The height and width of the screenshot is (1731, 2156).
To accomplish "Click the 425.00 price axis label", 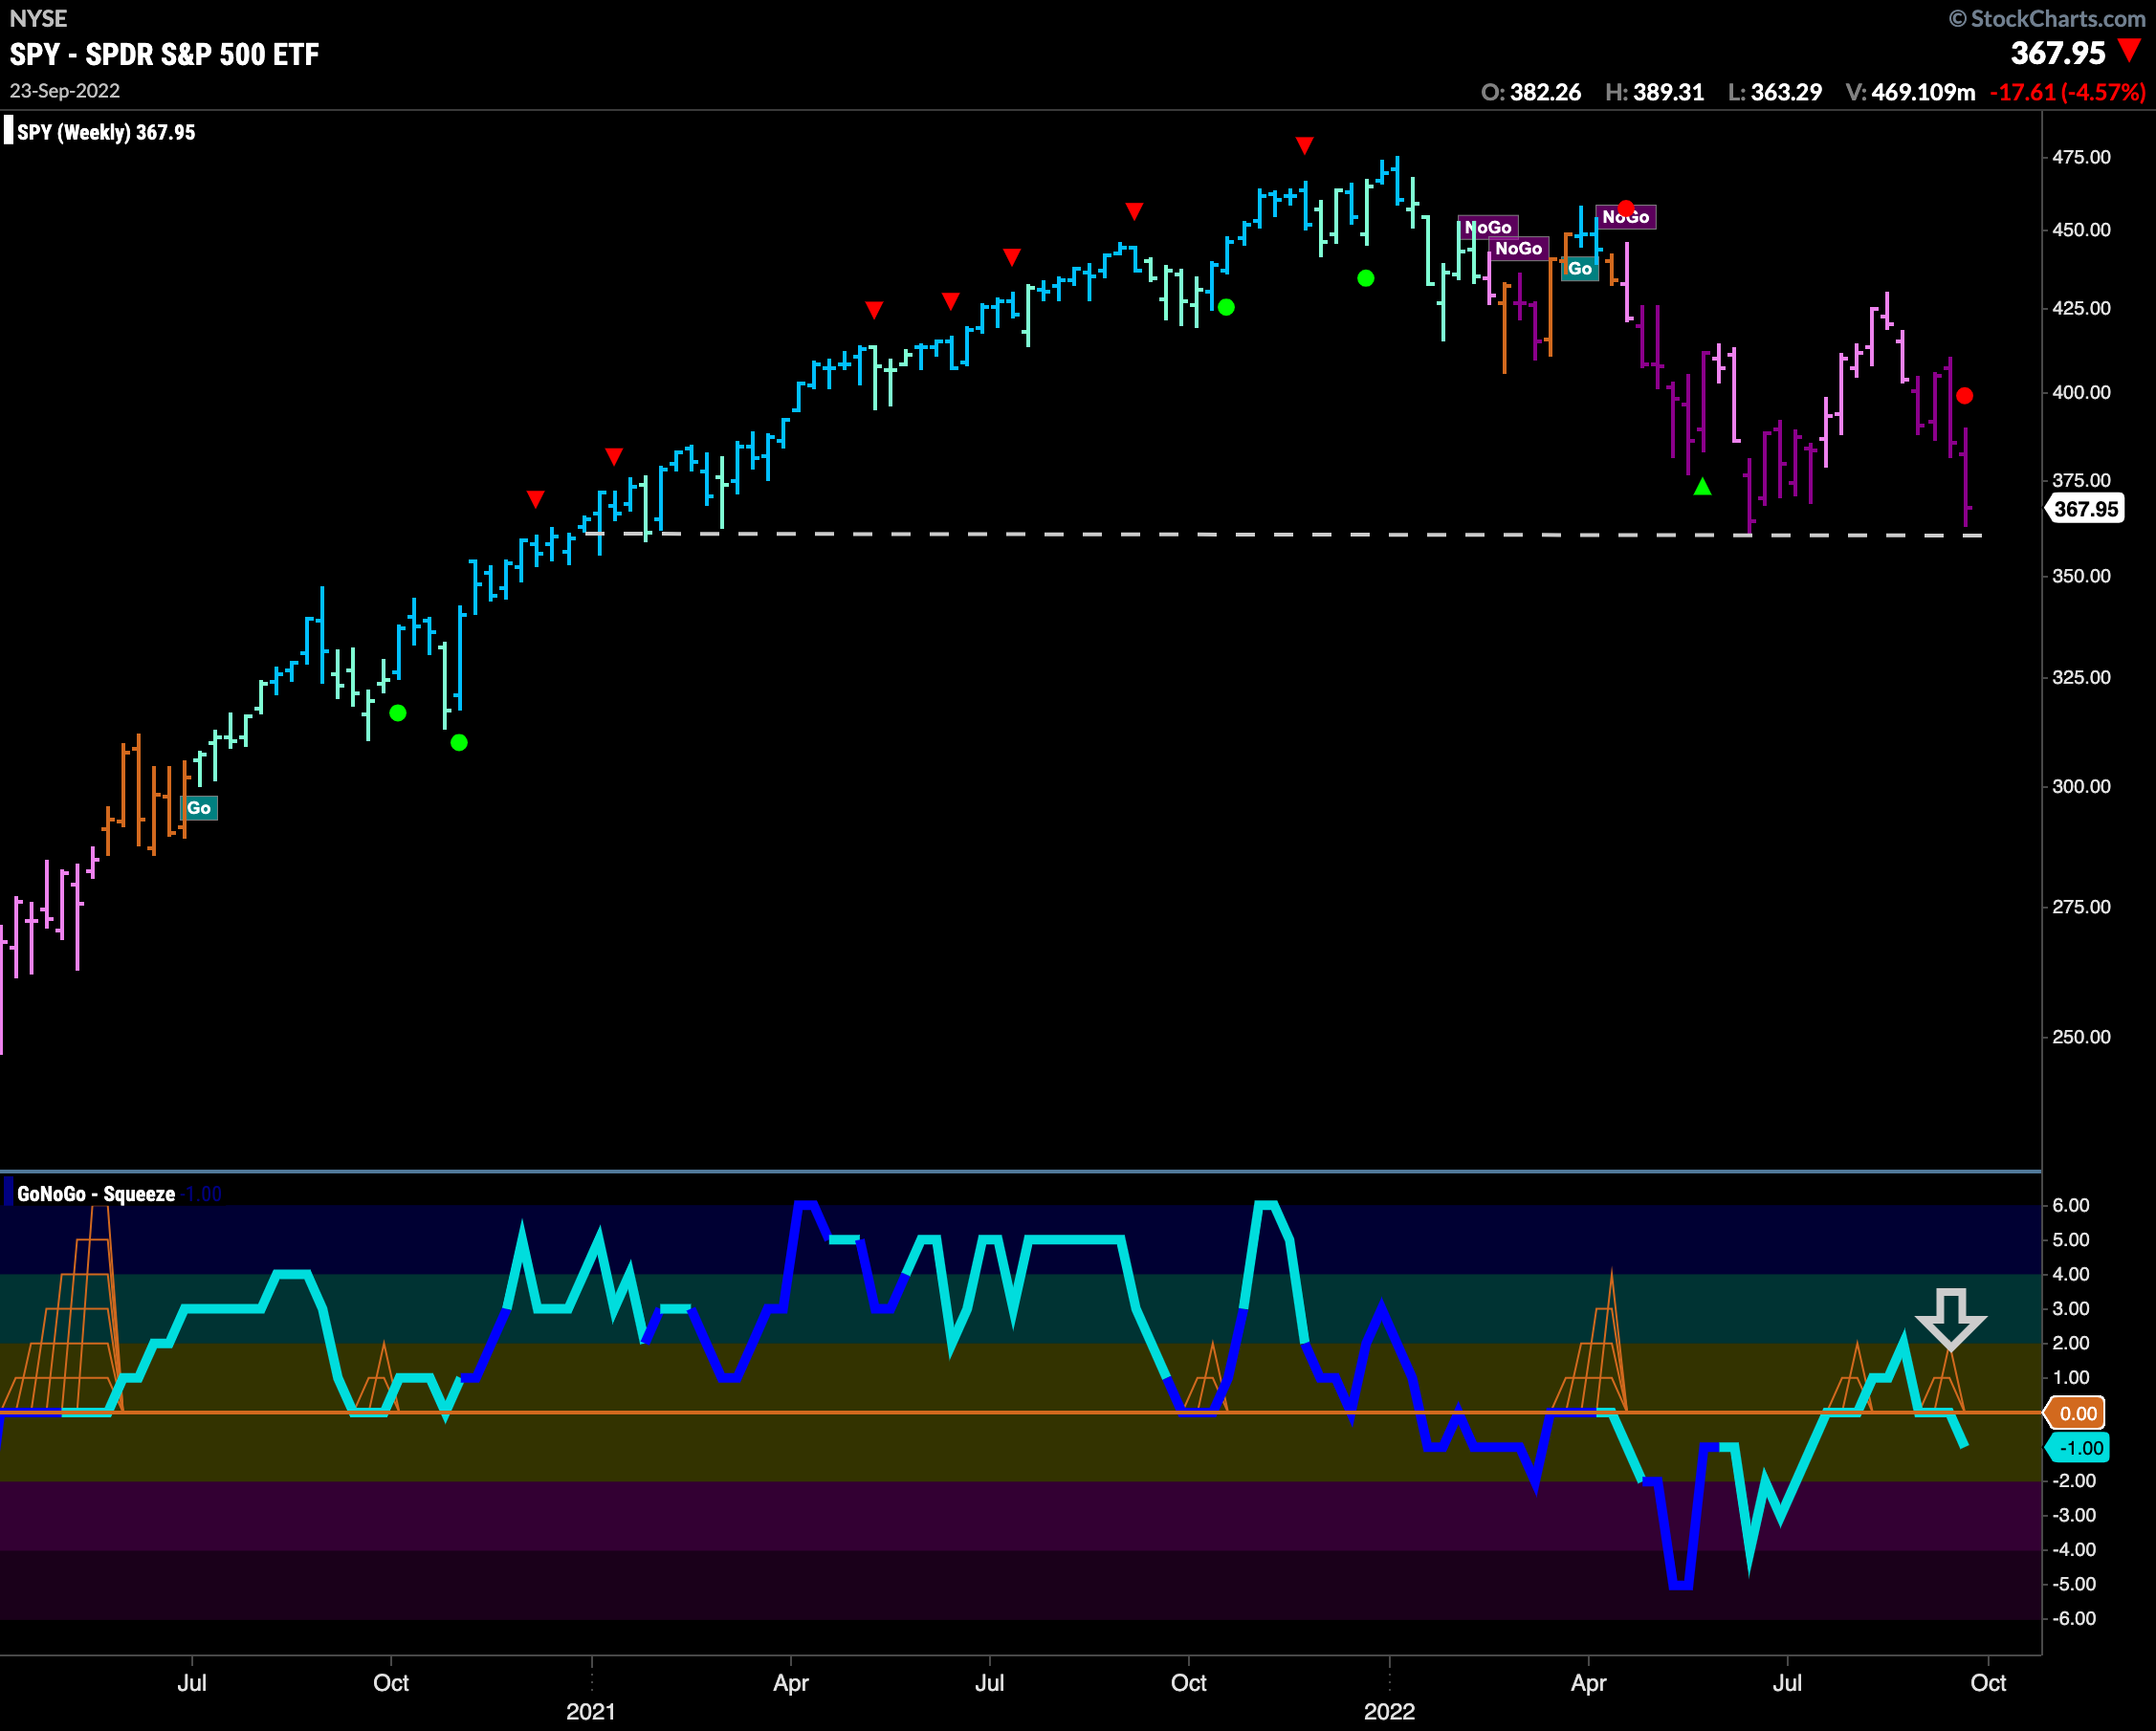I will (2081, 308).
